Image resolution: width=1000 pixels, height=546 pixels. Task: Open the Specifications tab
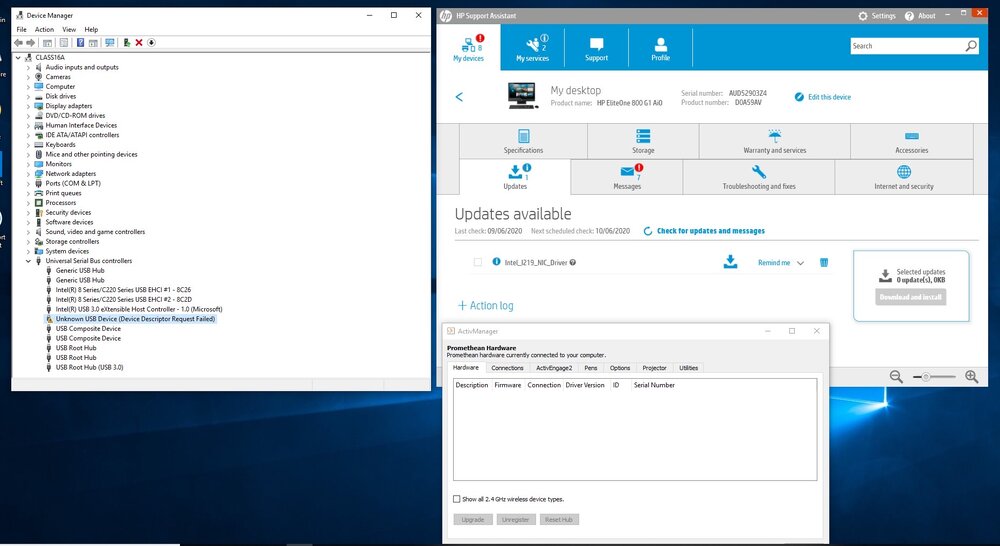coord(523,141)
